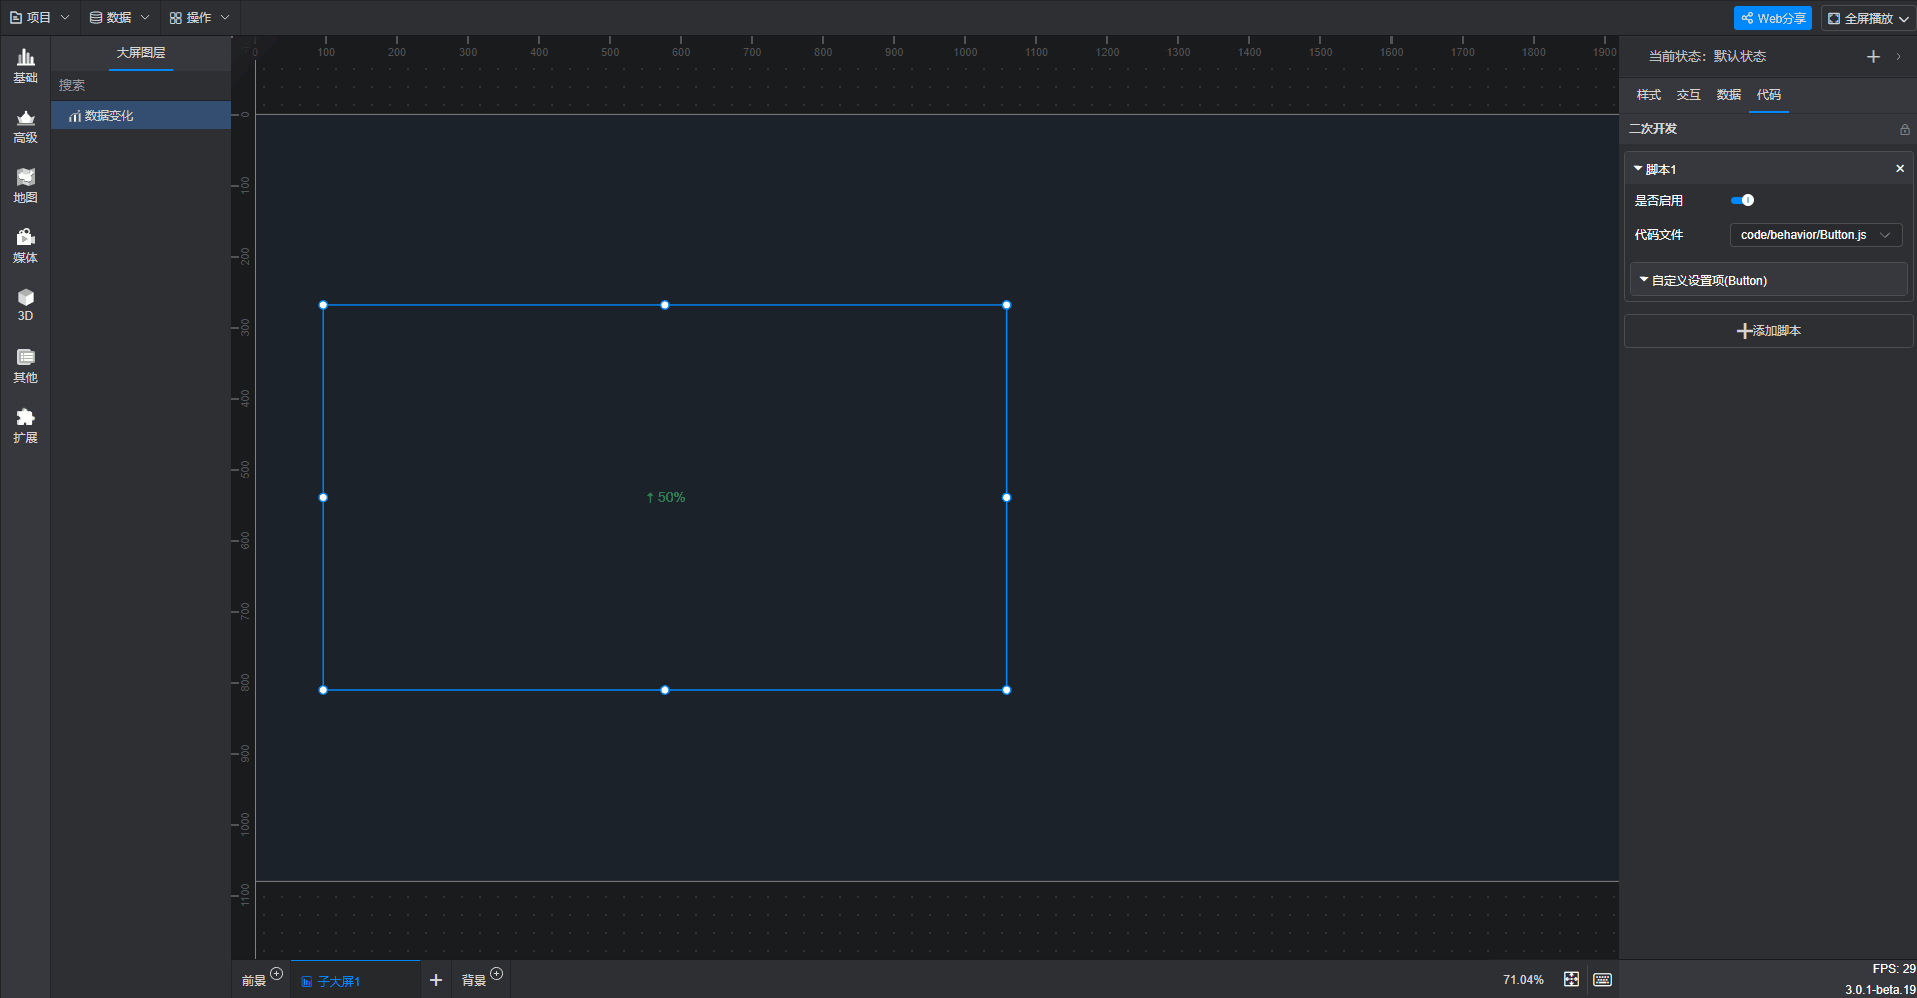Click the keyboard shortcuts icon in status bar
Viewport: 1917px width, 998px height.
click(x=1602, y=980)
